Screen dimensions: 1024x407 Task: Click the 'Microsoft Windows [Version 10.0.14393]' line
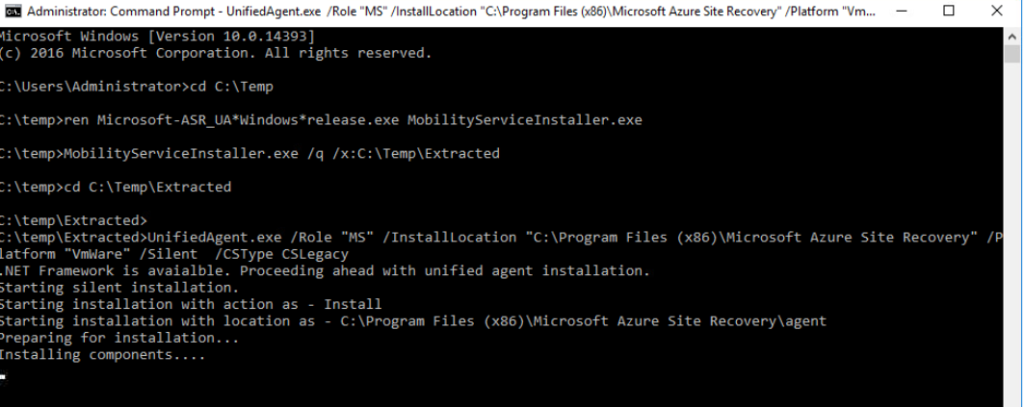coord(157,36)
